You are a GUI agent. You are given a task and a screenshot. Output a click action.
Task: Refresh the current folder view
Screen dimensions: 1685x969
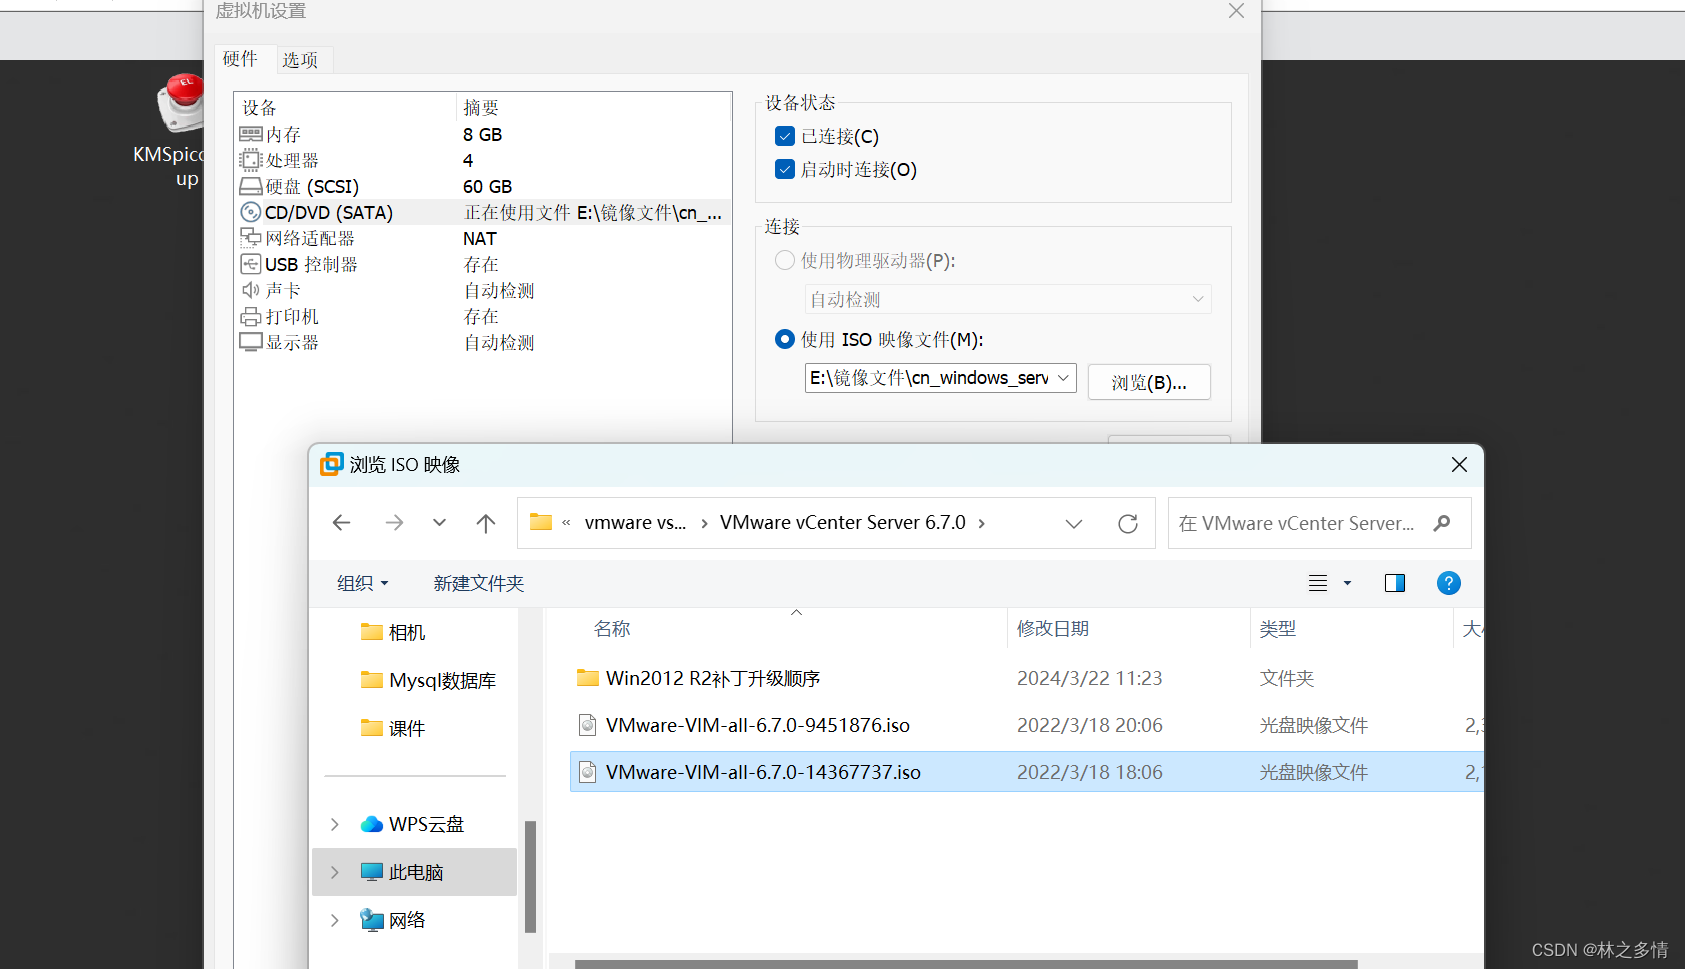[1128, 523]
